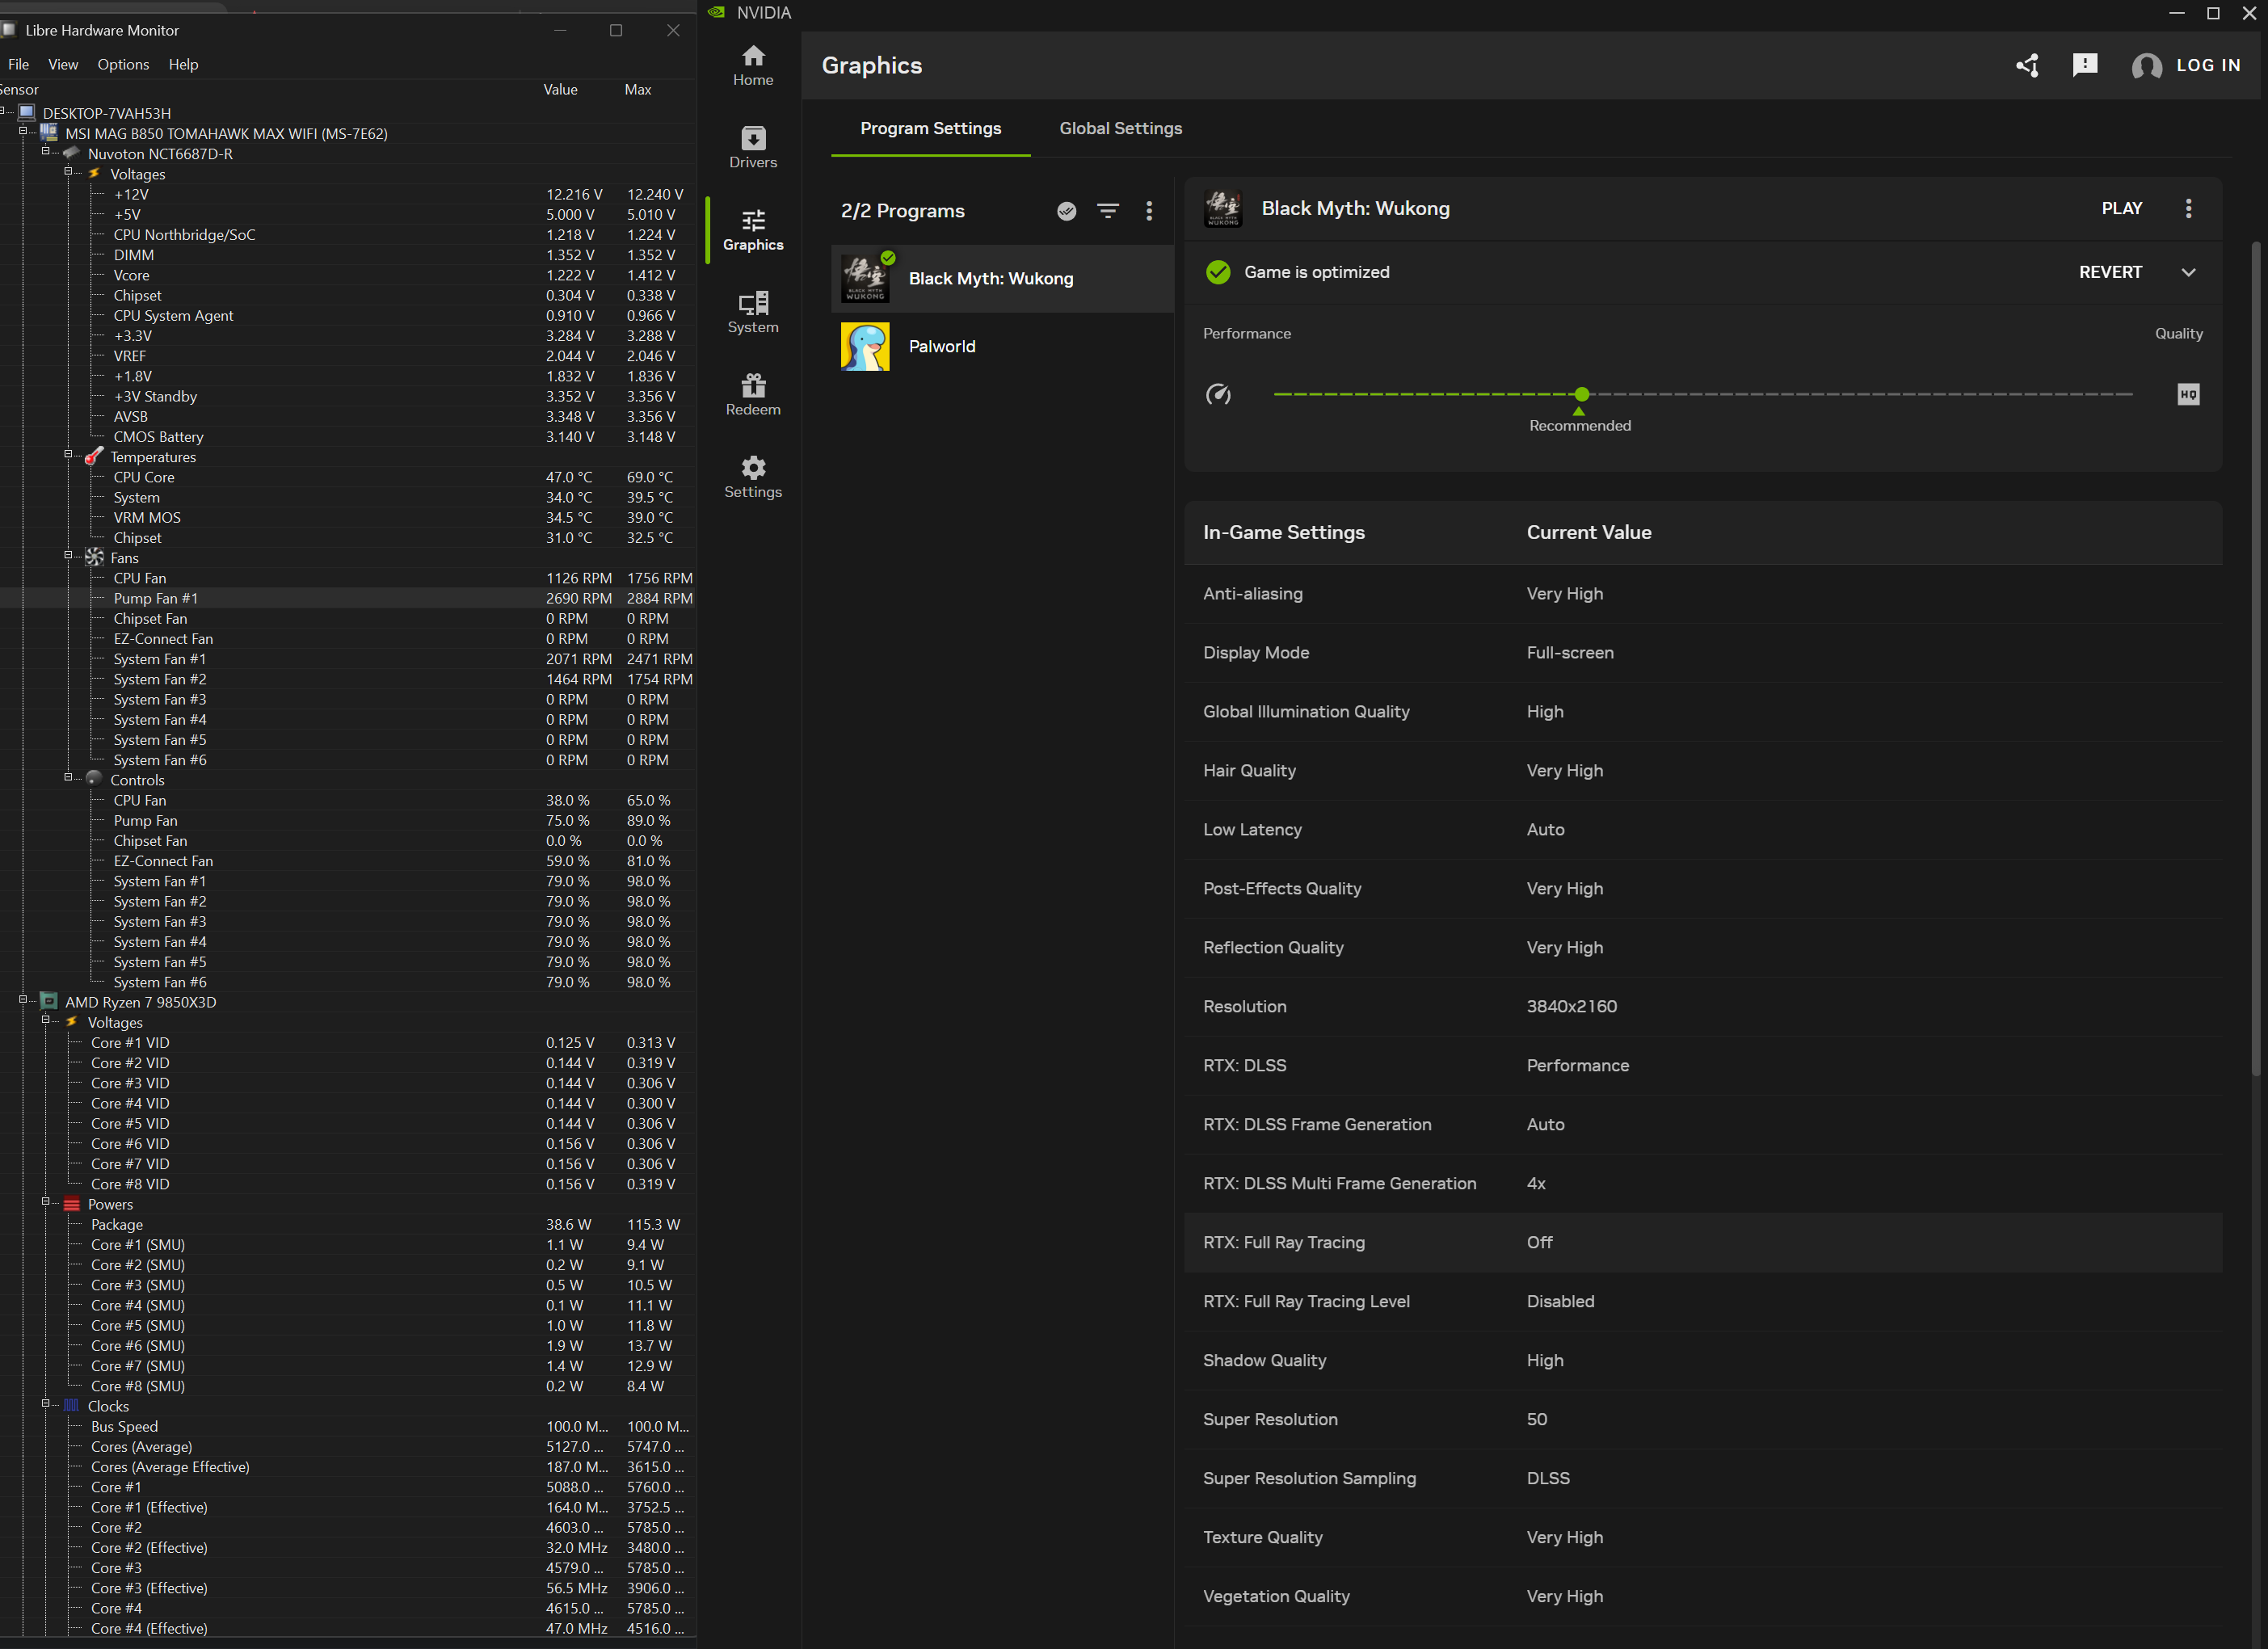Click the HQ quality icon on slider
2268x1649 pixels.
[x=2188, y=394]
